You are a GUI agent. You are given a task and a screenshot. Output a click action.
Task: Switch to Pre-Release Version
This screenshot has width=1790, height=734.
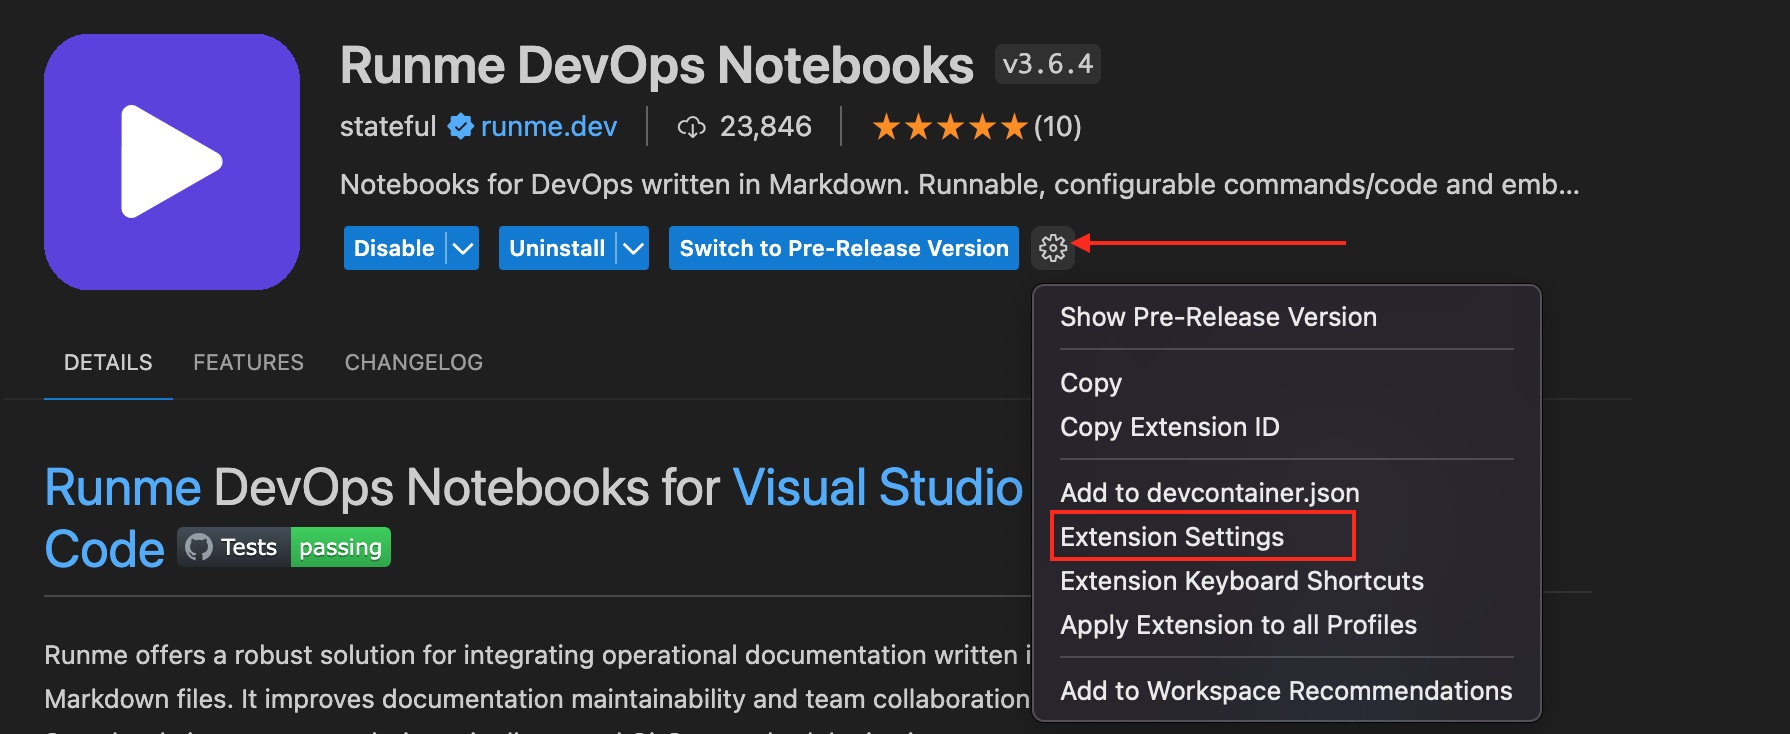(x=843, y=248)
